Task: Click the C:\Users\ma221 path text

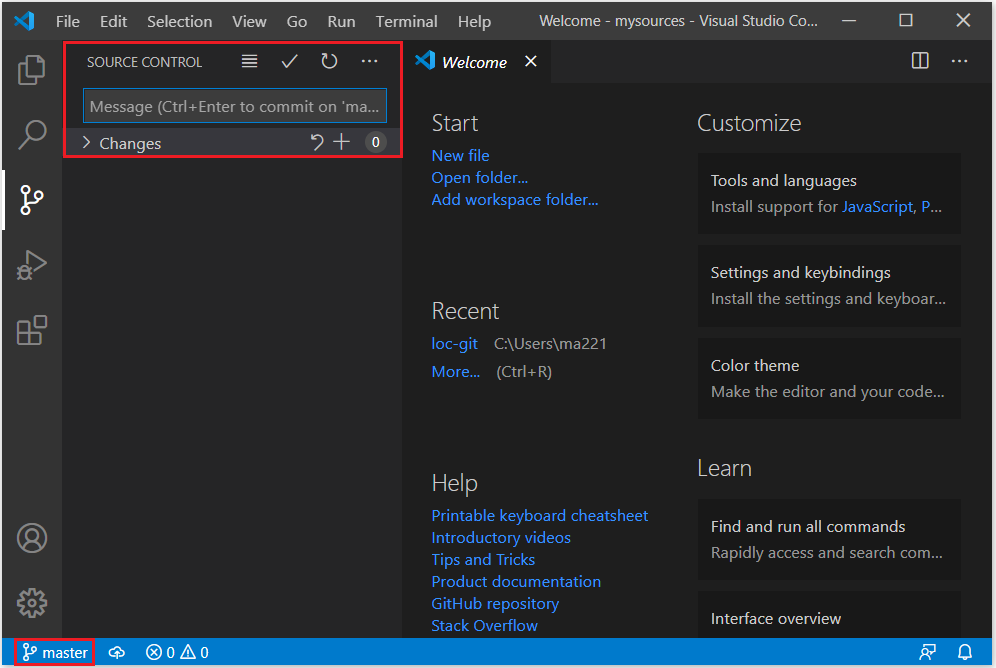Action: click(550, 344)
